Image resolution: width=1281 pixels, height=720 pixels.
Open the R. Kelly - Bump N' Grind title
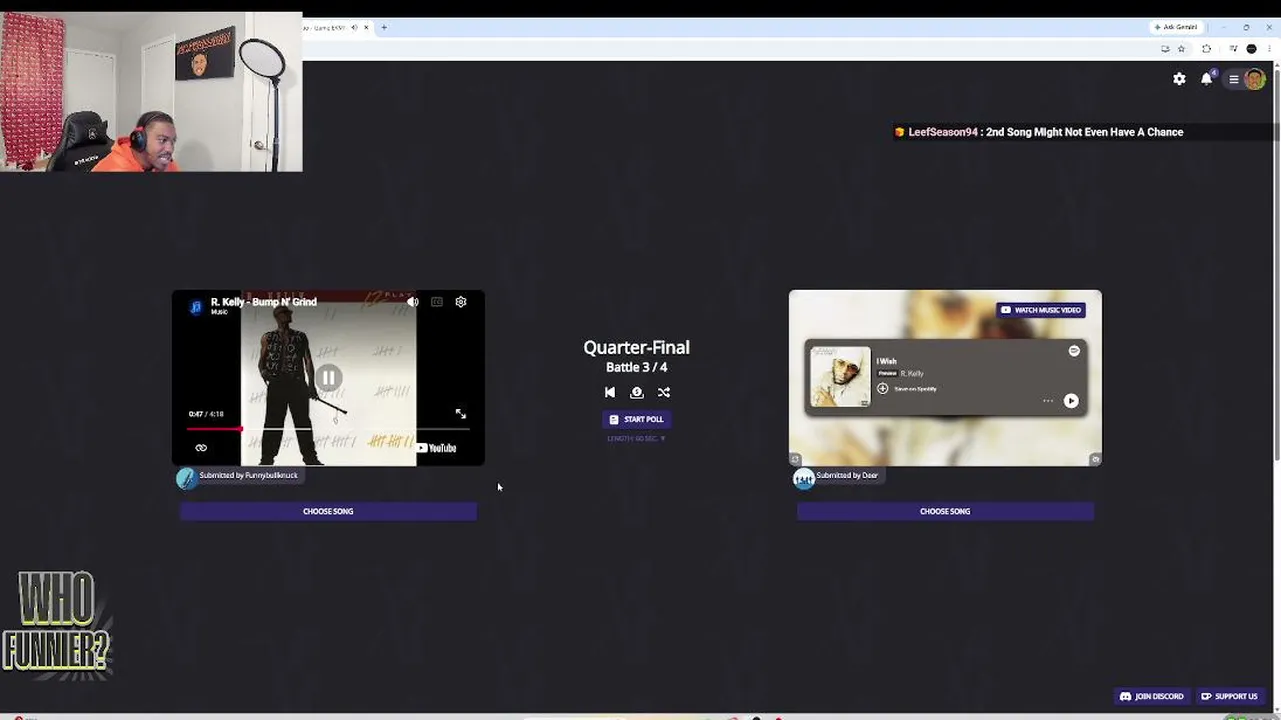(x=264, y=302)
